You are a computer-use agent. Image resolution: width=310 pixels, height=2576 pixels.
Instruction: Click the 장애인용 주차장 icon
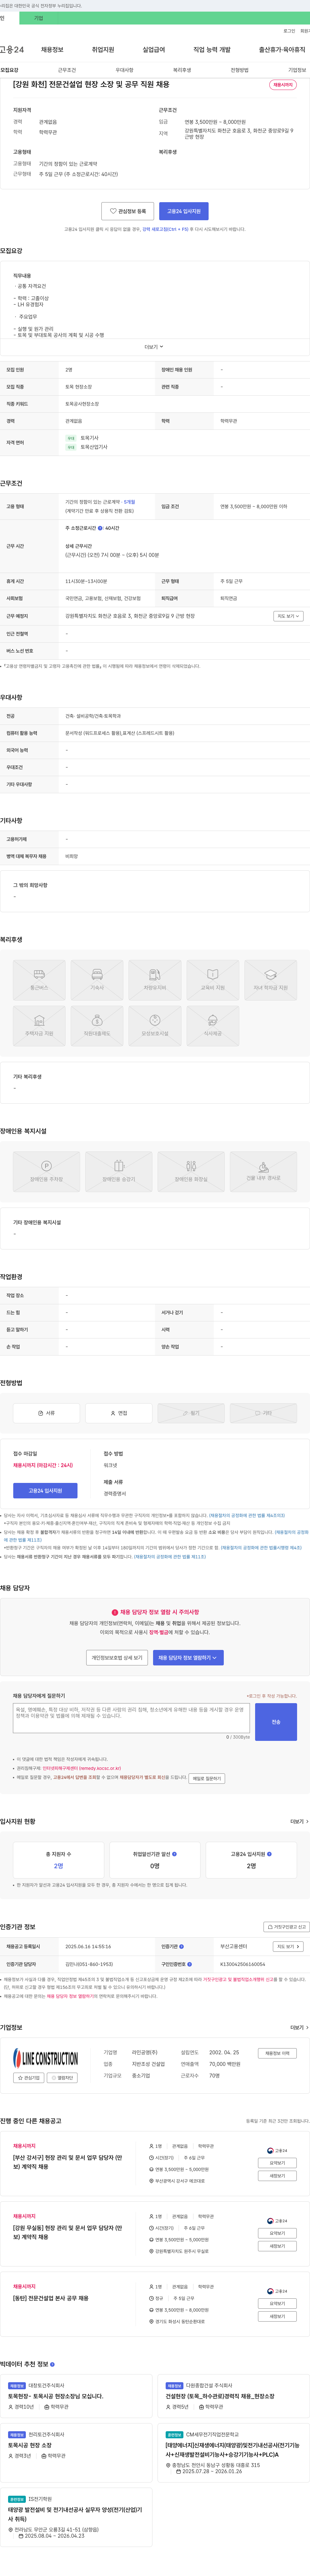coord(46,1172)
